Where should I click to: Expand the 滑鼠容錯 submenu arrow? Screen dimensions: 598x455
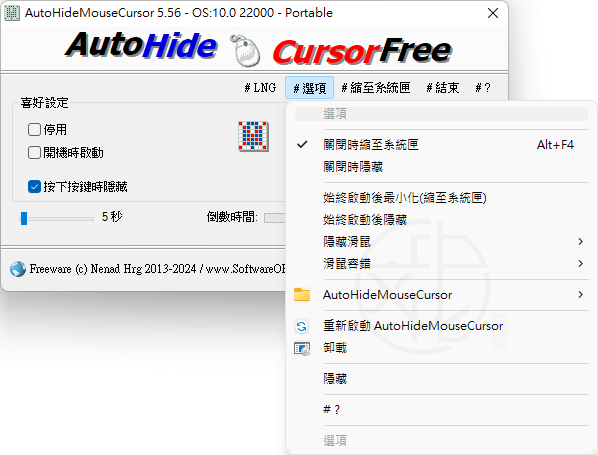click(580, 264)
